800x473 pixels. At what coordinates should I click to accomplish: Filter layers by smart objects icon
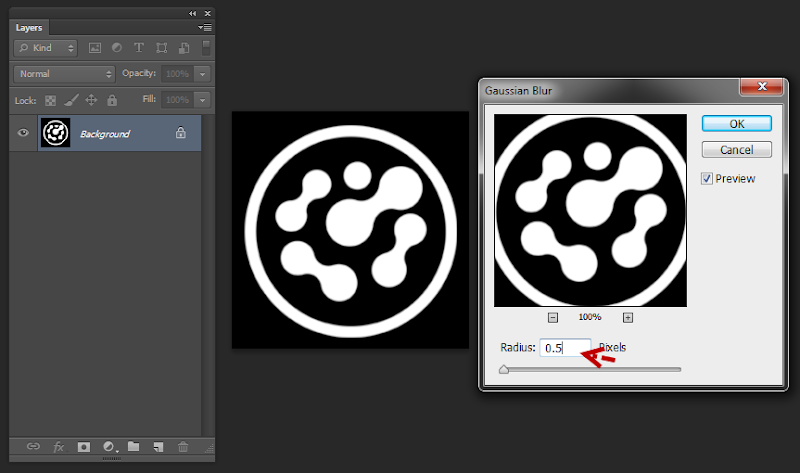(x=184, y=48)
